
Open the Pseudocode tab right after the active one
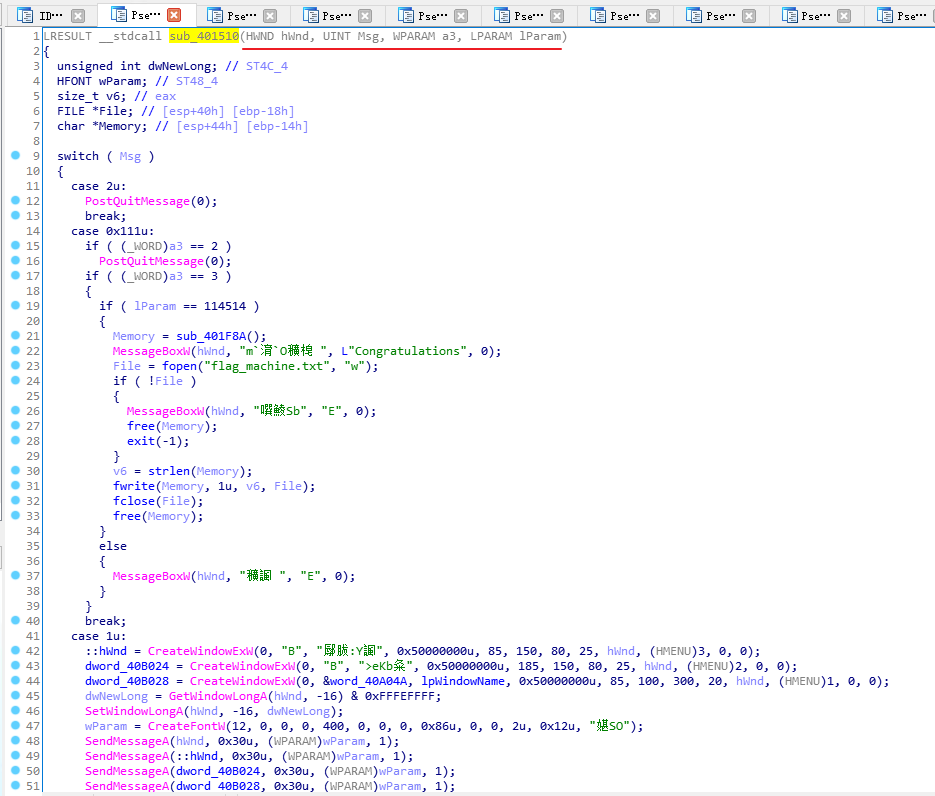240,16
